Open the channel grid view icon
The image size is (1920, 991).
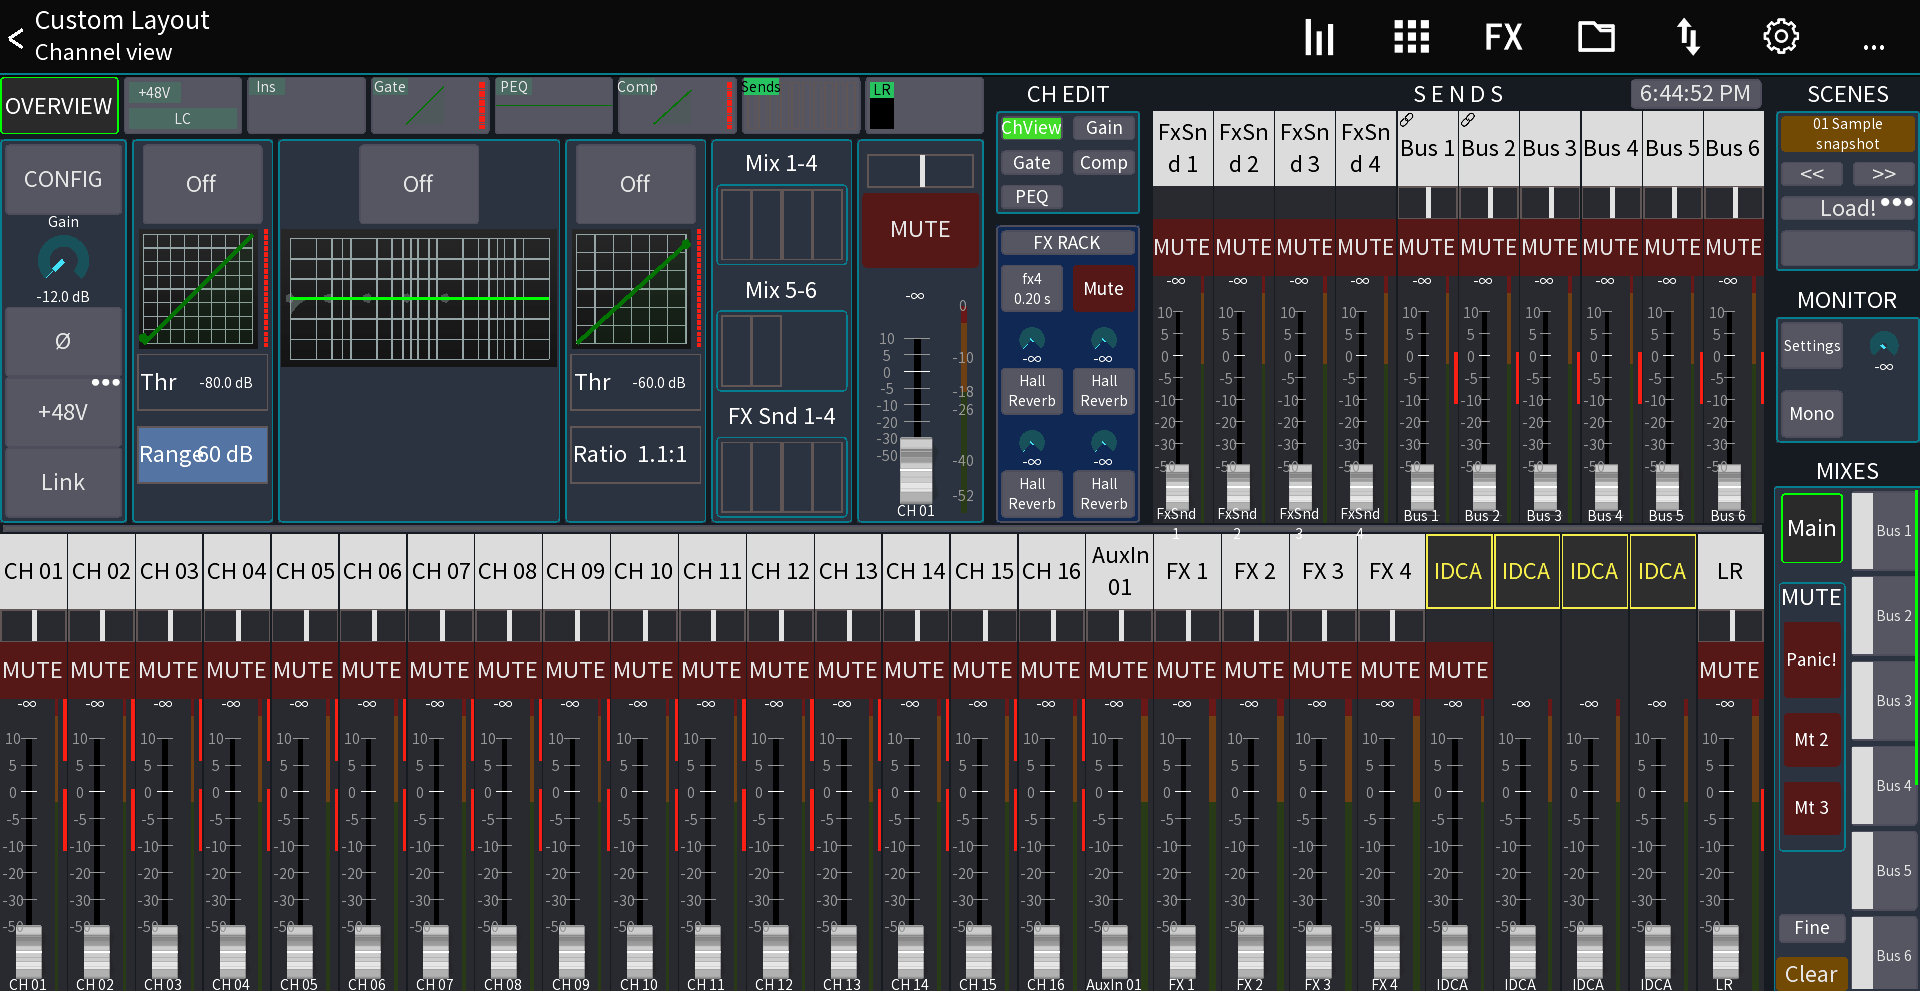point(1410,36)
